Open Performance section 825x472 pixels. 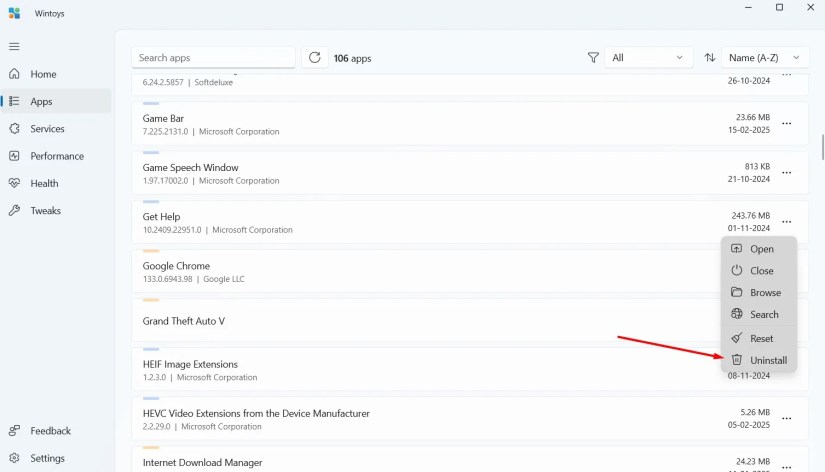(x=56, y=156)
